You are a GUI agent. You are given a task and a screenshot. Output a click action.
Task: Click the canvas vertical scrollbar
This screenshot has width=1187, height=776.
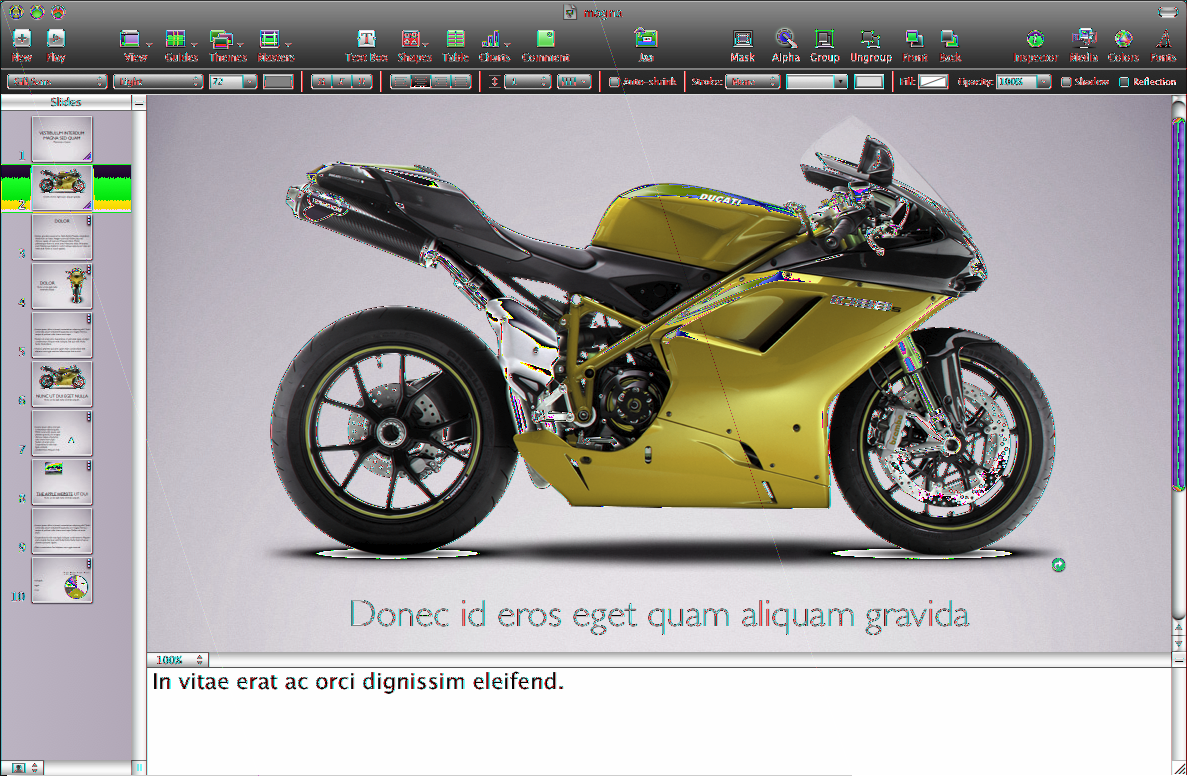point(1178,304)
